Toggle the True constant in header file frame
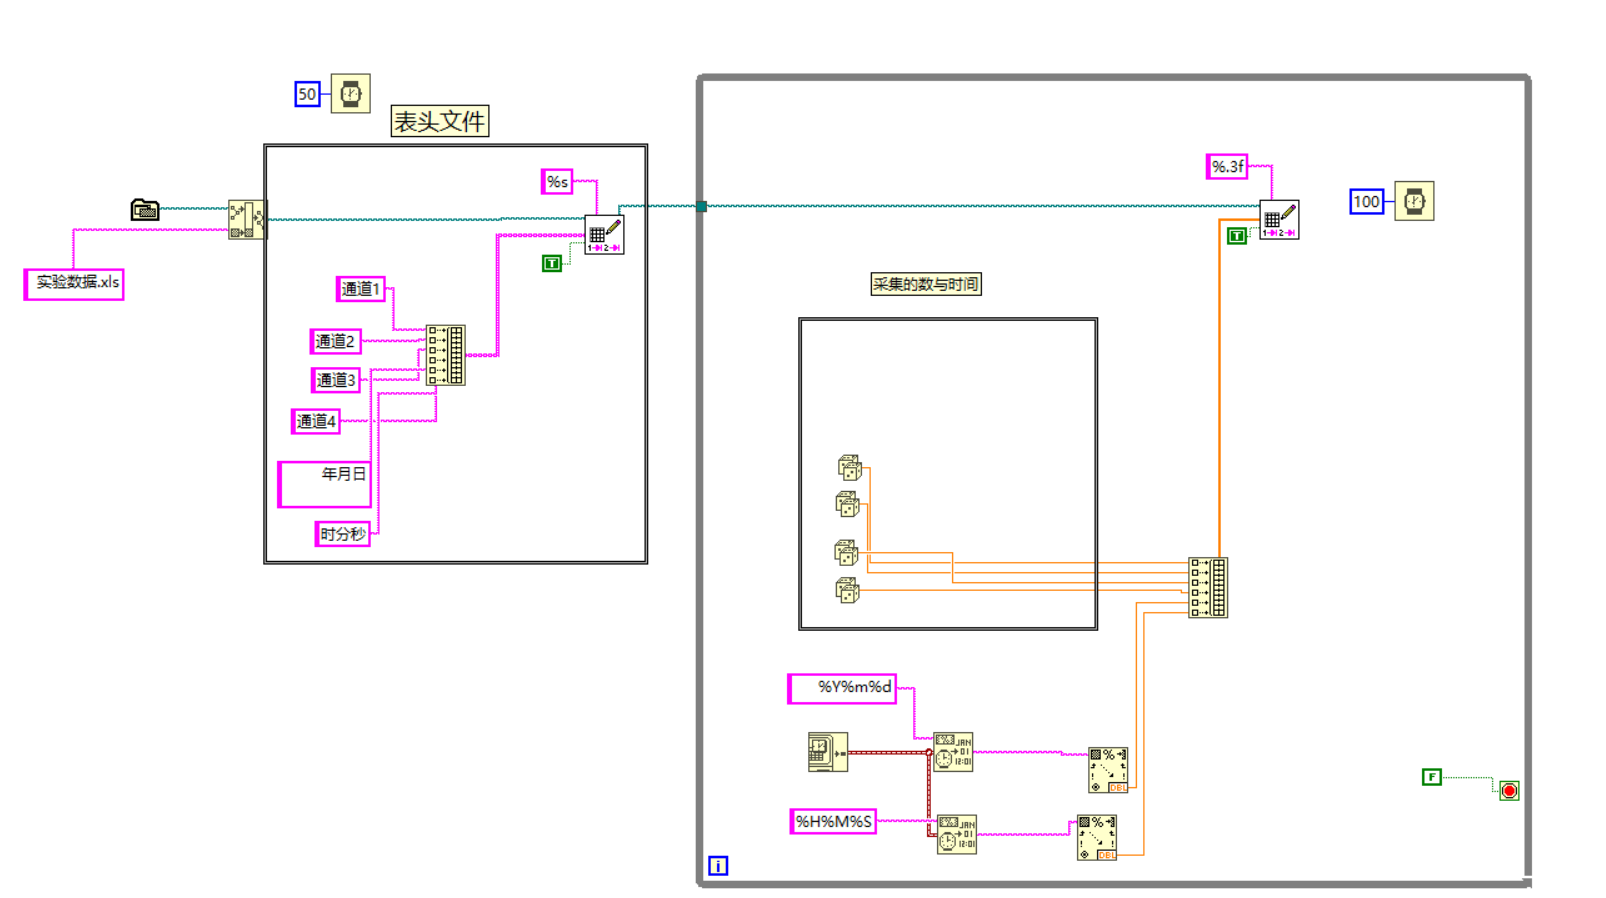The width and height of the screenshot is (1606, 898). click(552, 263)
